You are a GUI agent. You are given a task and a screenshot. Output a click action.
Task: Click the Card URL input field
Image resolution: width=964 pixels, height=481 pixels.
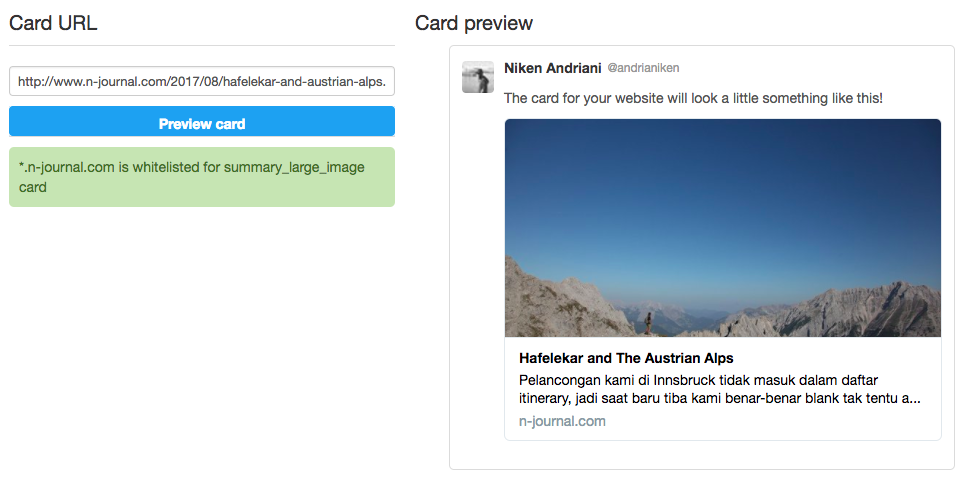(x=202, y=81)
